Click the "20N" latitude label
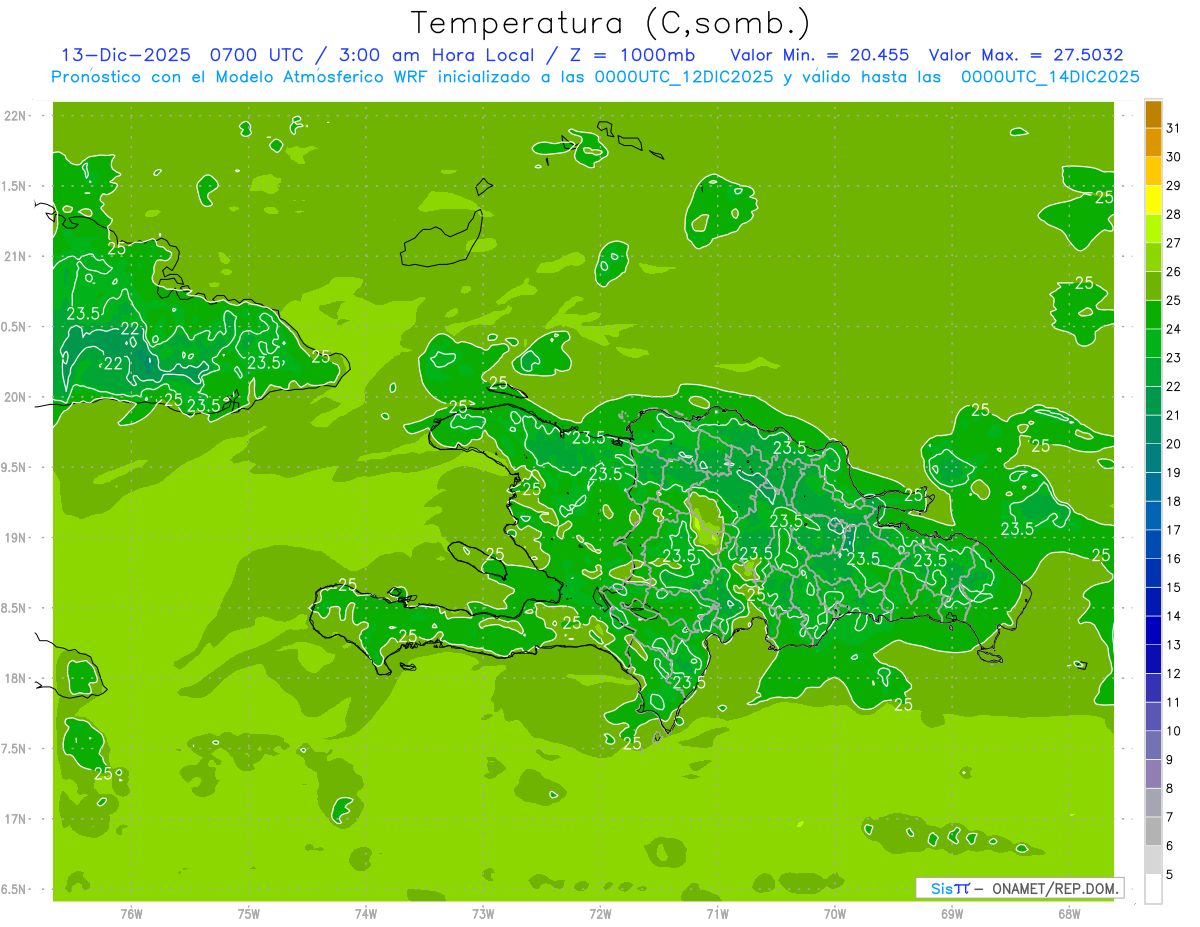This screenshot has height=927, width=1200. 15,397
